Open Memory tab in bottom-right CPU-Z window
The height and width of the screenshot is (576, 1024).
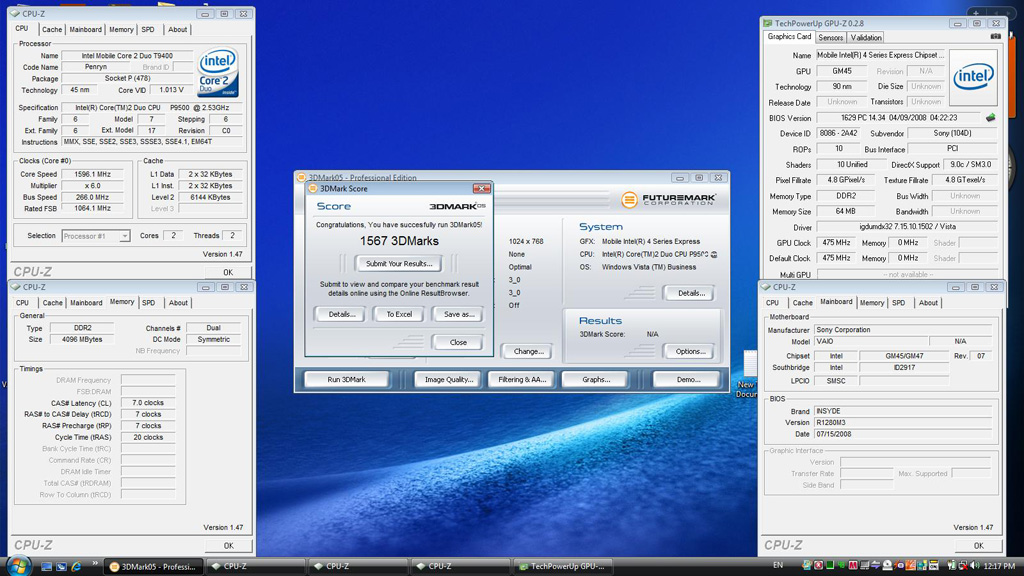(x=871, y=303)
